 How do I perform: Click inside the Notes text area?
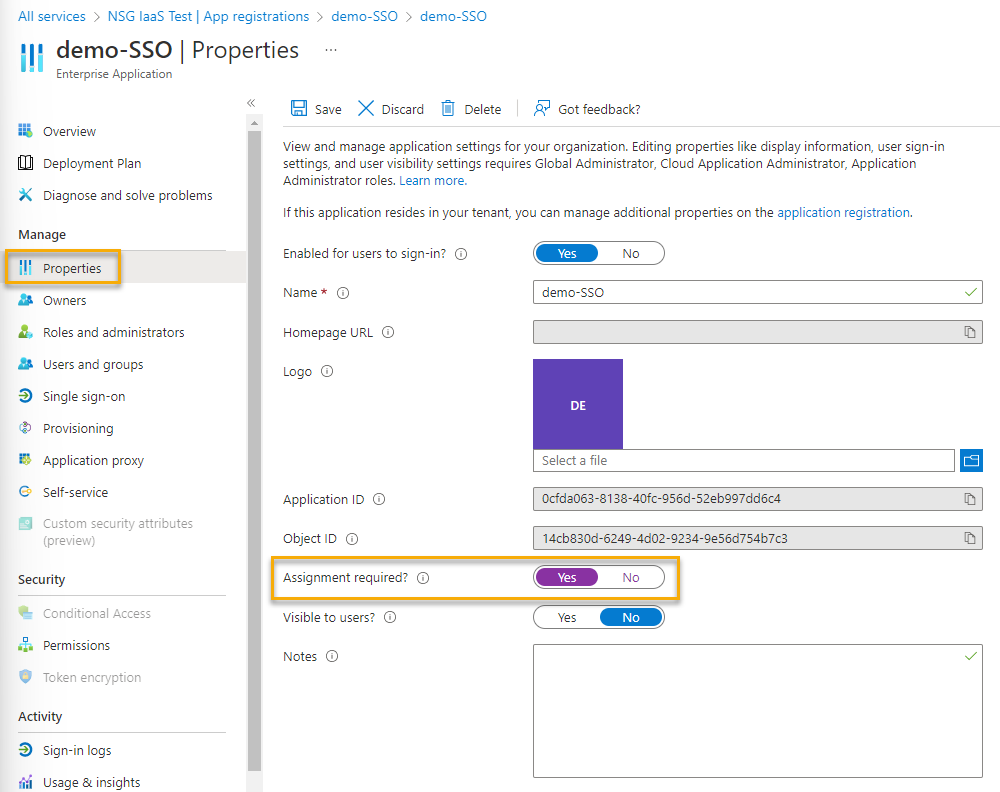tap(757, 710)
